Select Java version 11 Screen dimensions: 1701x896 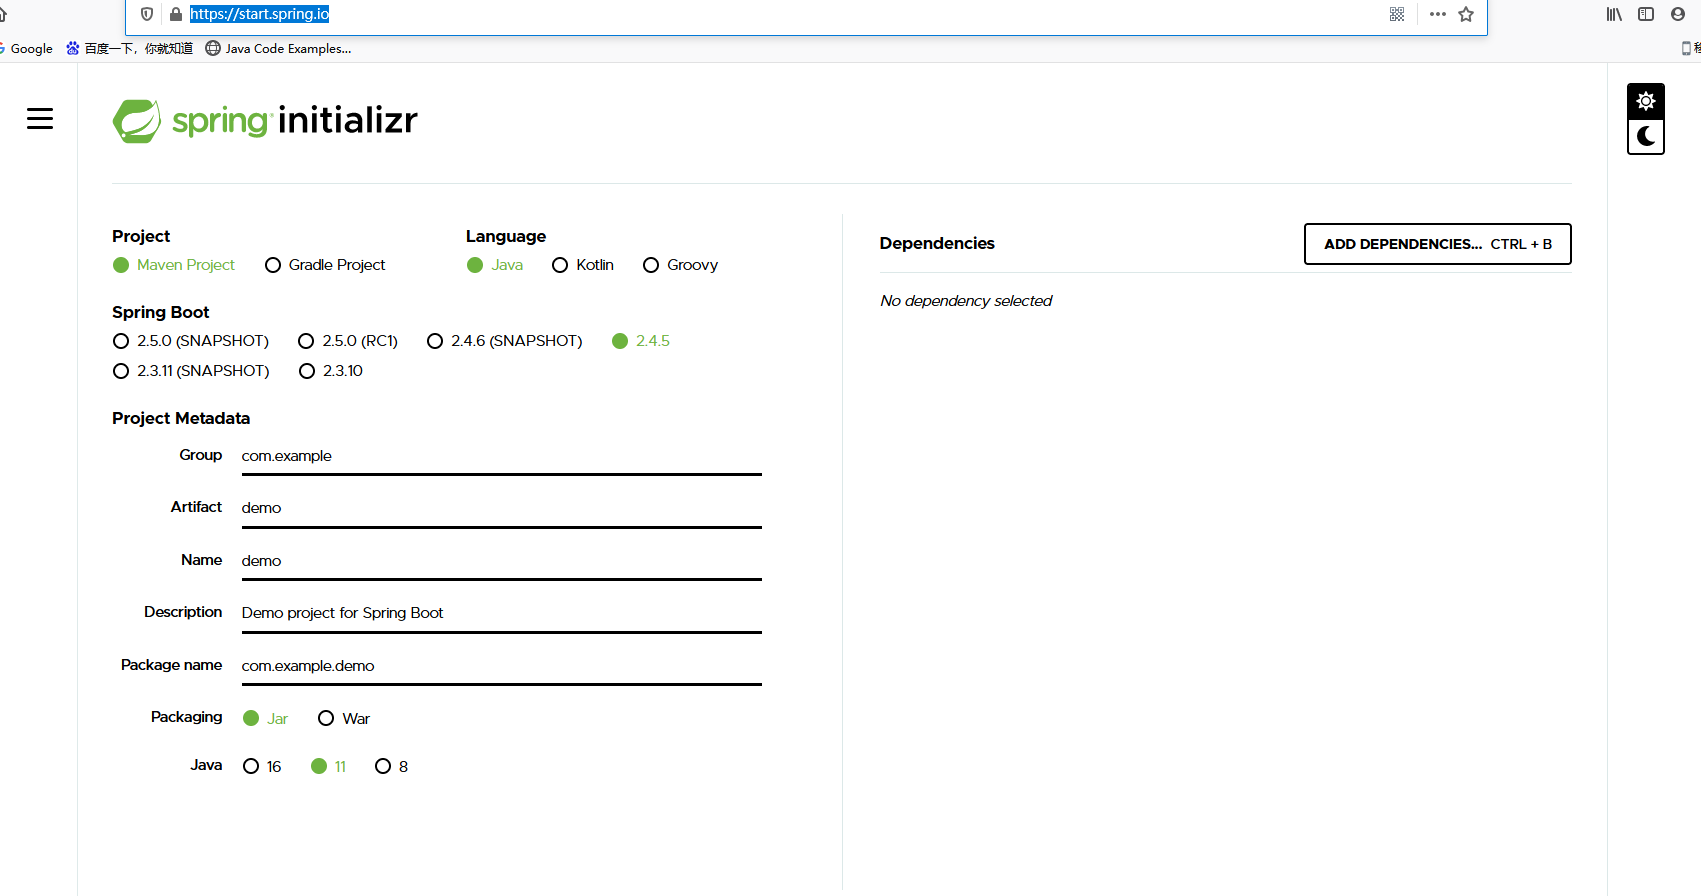(x=329, y=766)
